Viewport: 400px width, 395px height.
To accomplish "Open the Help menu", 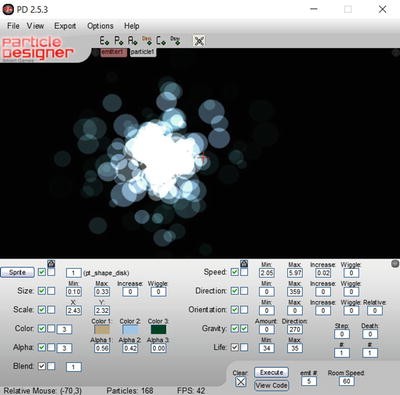I will (x=132, y=26).
